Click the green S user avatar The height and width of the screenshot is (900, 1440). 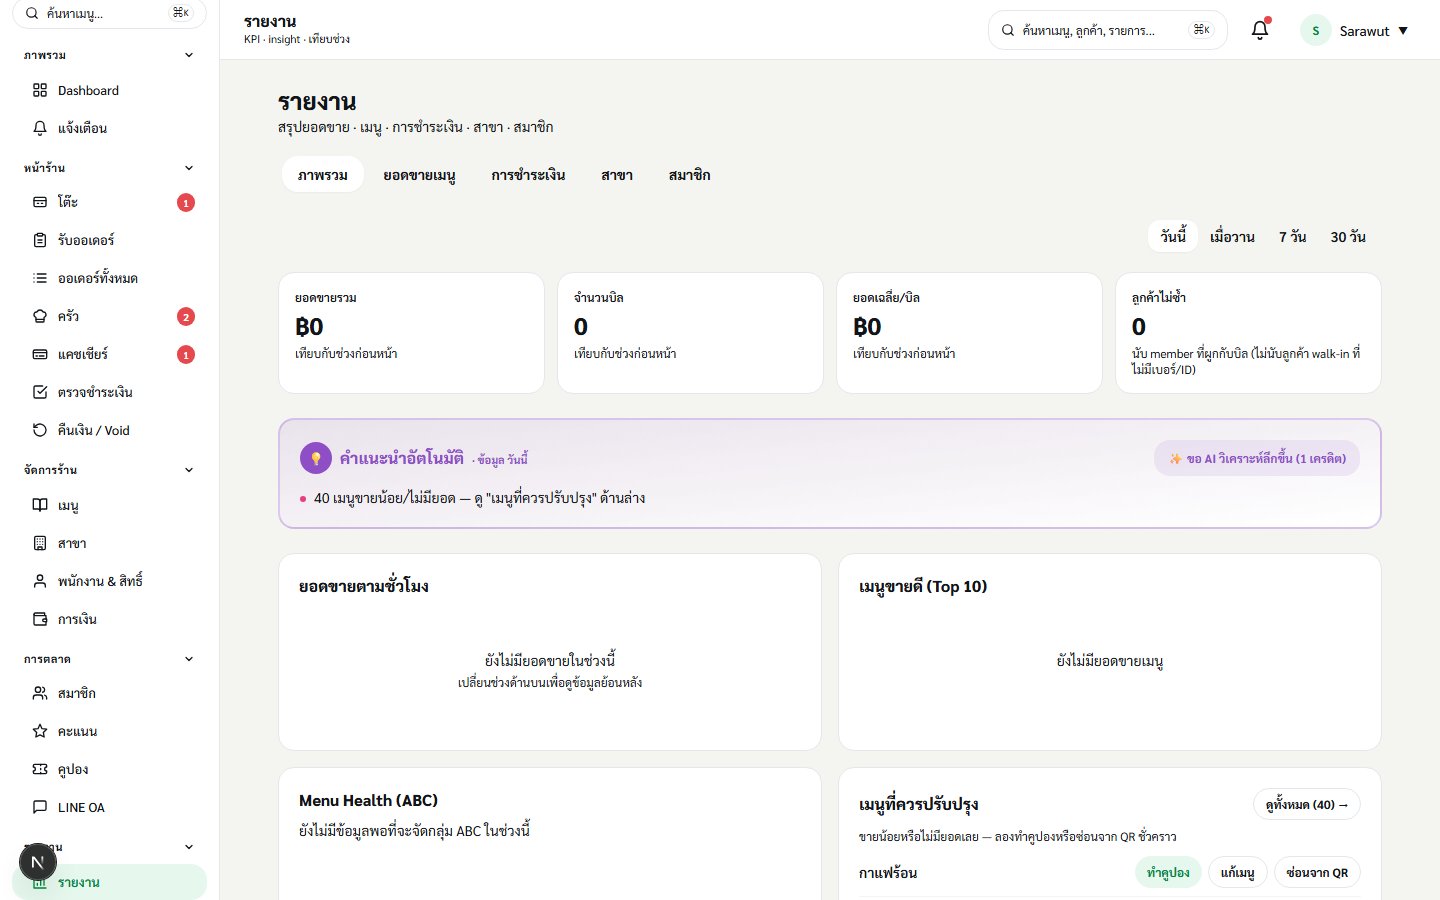1315,31
